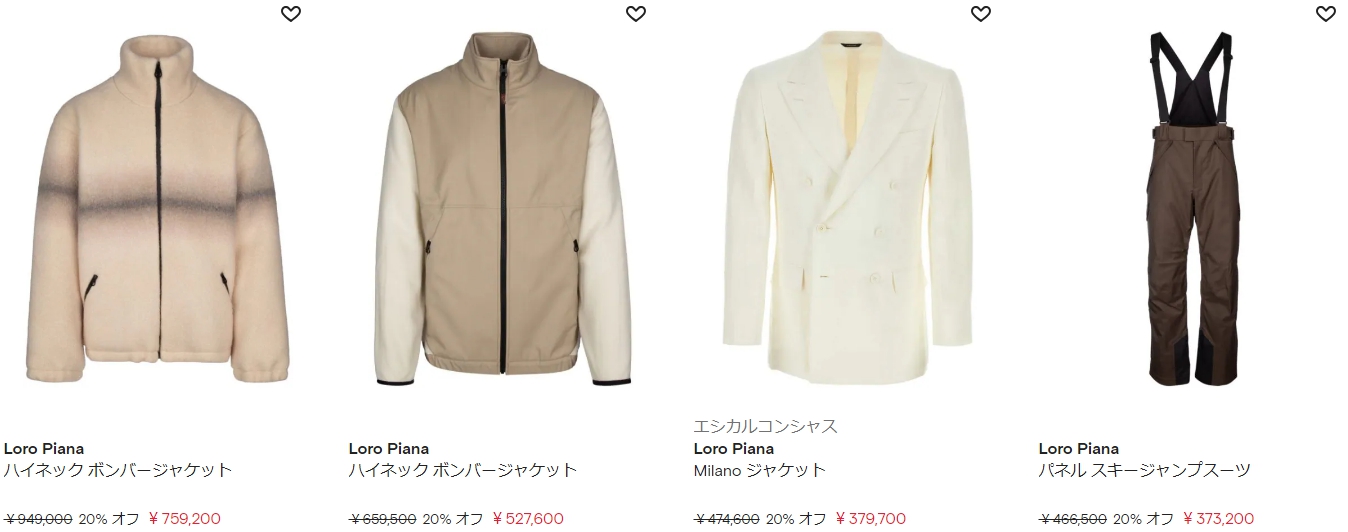Screen dimensions: 1348x532
Task: Open the white double-breasted blazer image
Action: click(848, 200)
